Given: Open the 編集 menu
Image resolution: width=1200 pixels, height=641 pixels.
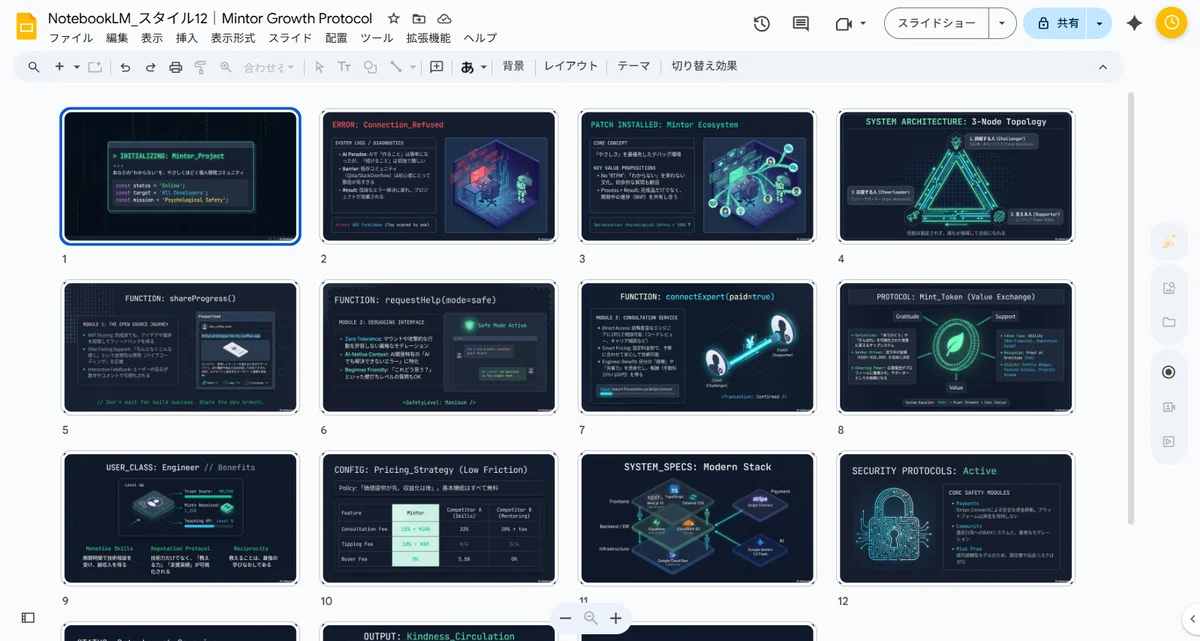Looking at the screenshot, I should (117, 38).
